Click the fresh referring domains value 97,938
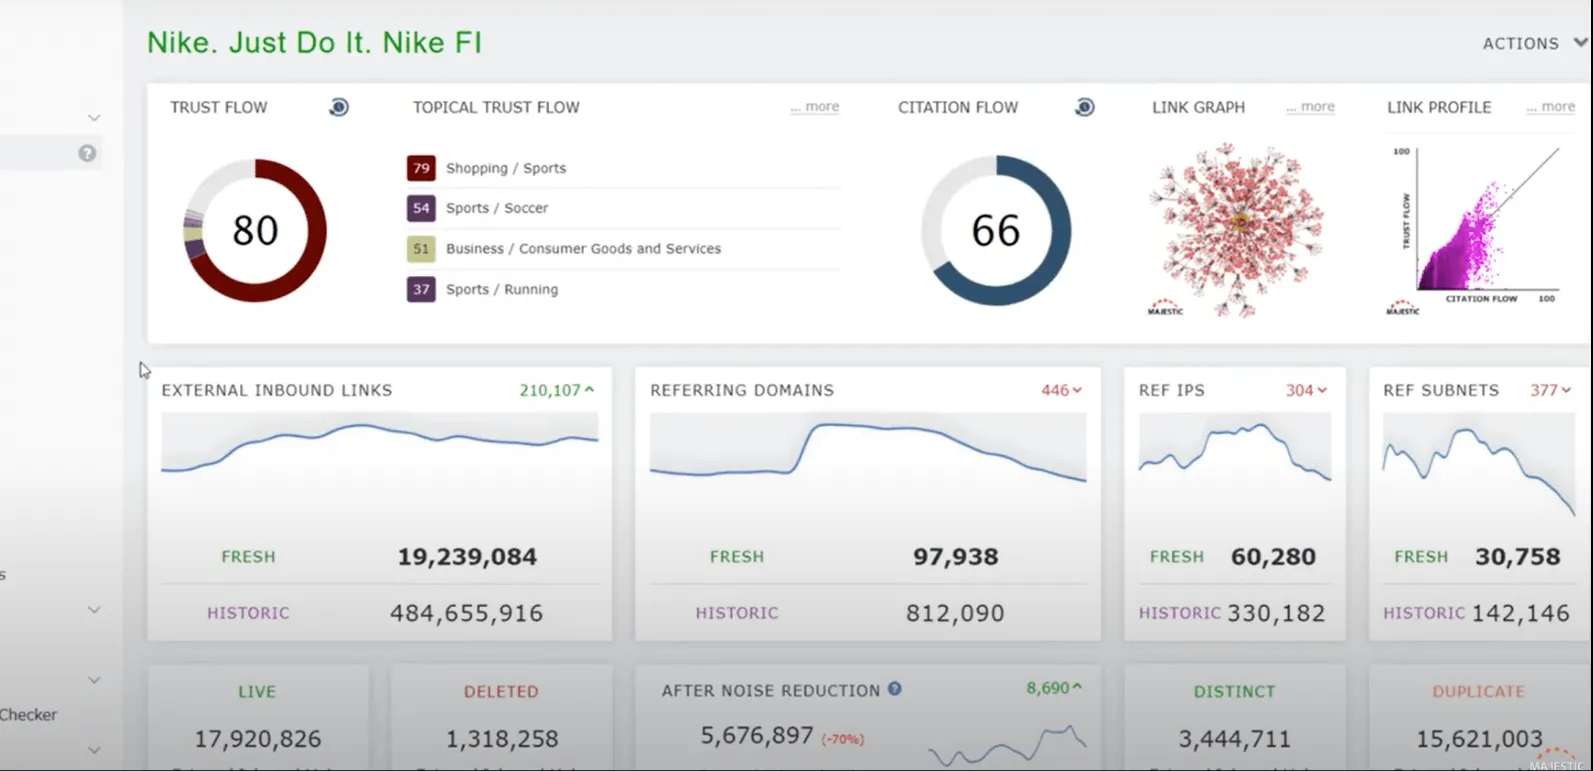Screen dimensions: 1593x771 click(x=955, y=557)
